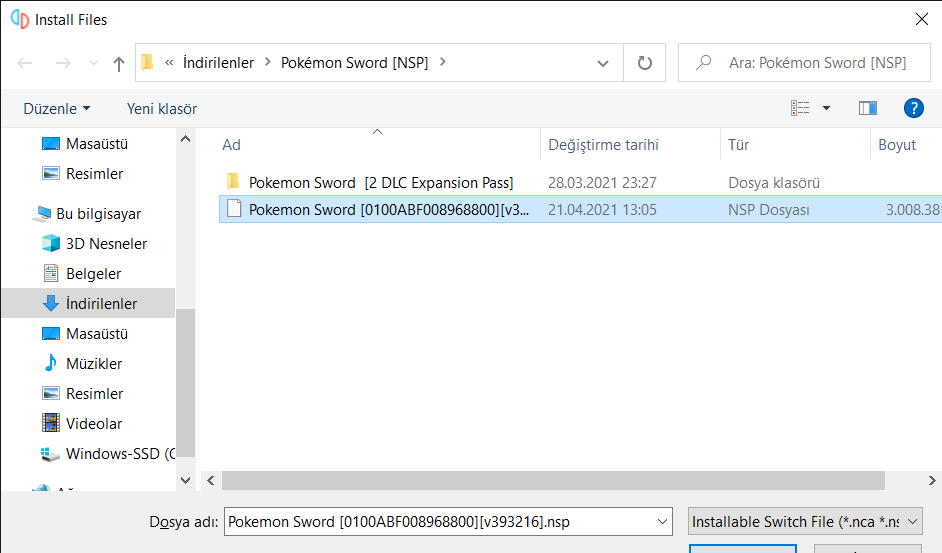
Task: Click date 28.03.2021 23:27
Action: (x=602, y=183)
